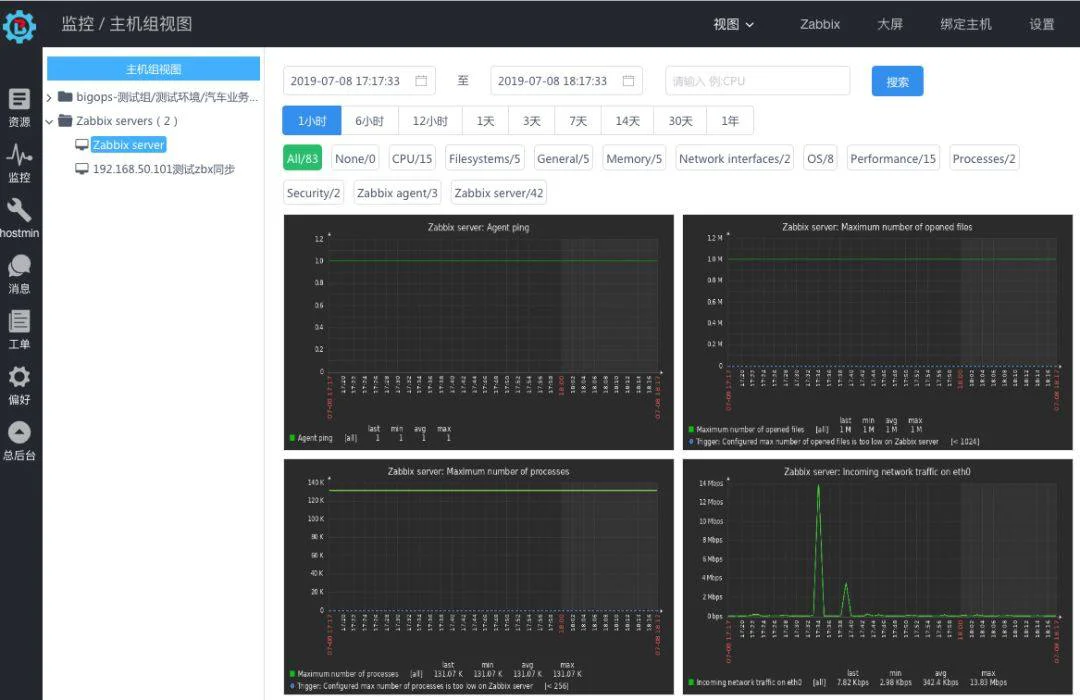This screenshot has width=1080, height=700.
Task: Filter graphs by OS/8
Action: [820, 158]
